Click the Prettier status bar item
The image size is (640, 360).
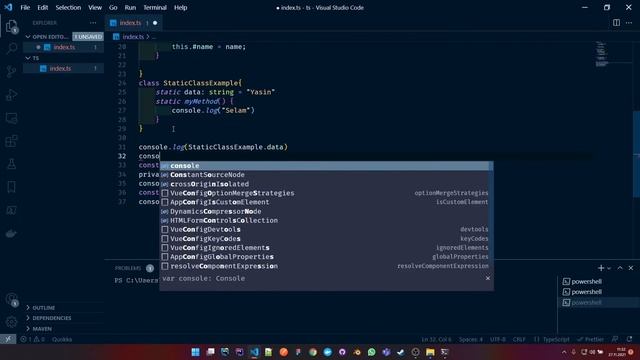591,339
